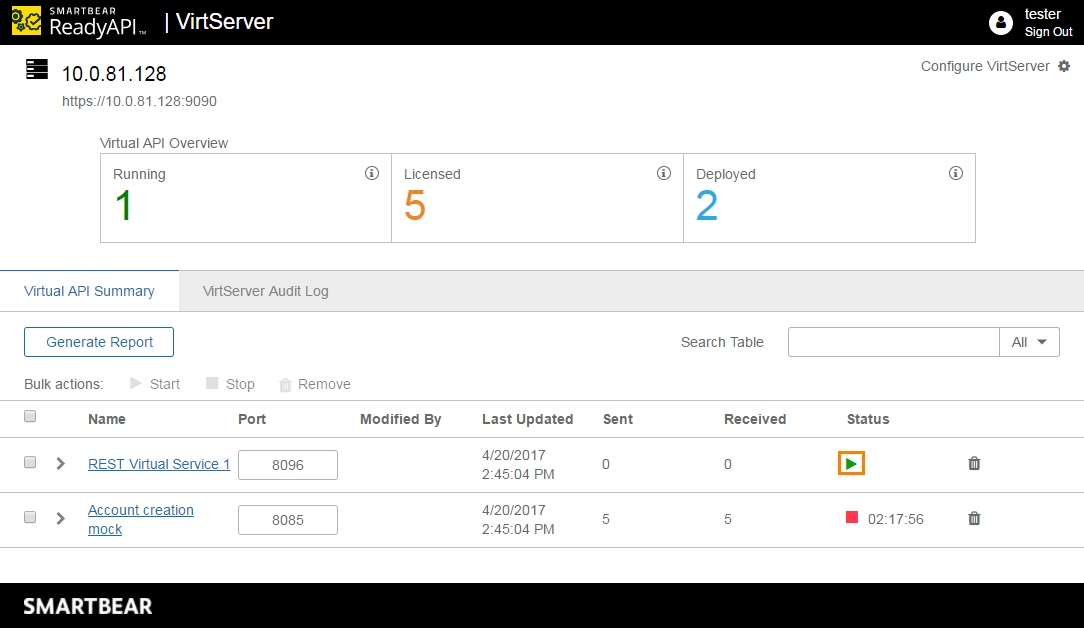Click the Search Table input field
The image size is (1084, 628).
[893, 341]
